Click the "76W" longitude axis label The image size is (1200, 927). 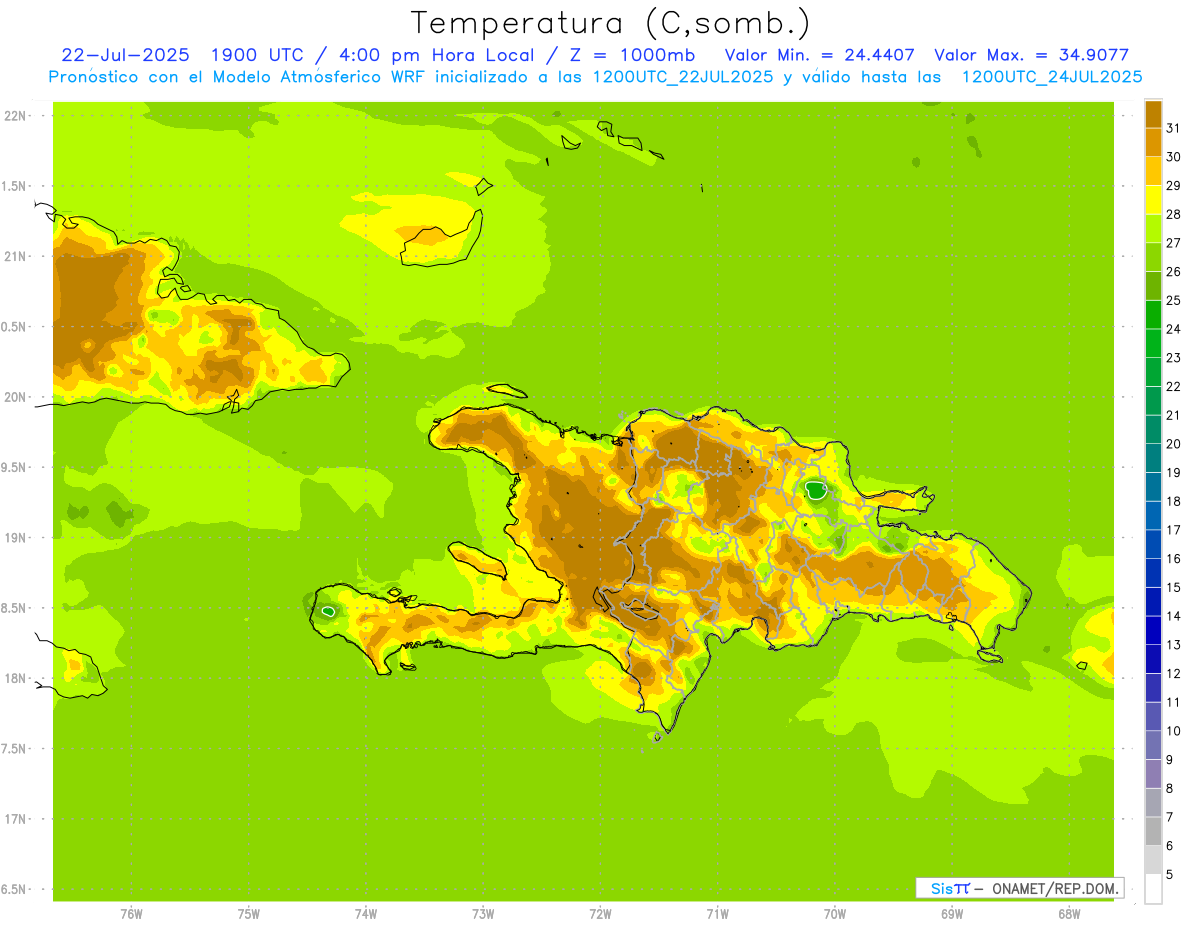pyautogui.click(x=131, y=914)
